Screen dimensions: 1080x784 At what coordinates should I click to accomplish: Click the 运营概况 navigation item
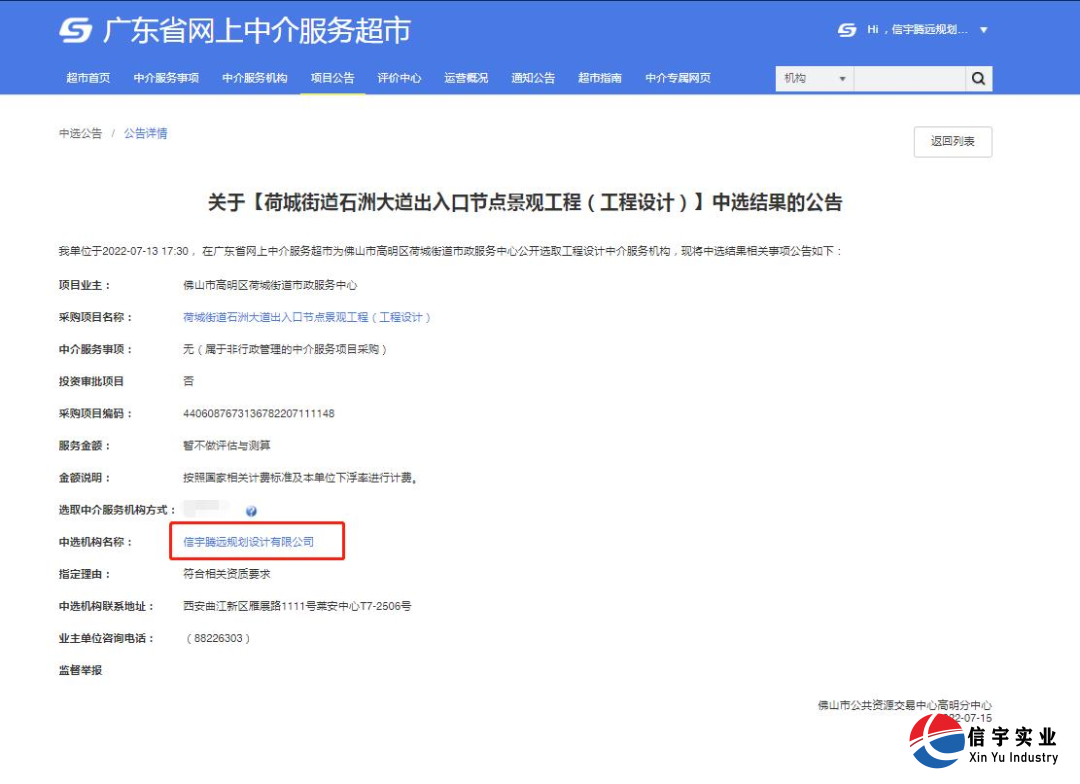(x=466, y=78)
